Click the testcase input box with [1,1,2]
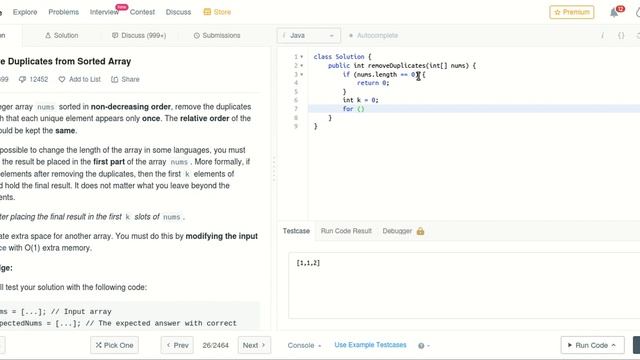 pos(464,285)
